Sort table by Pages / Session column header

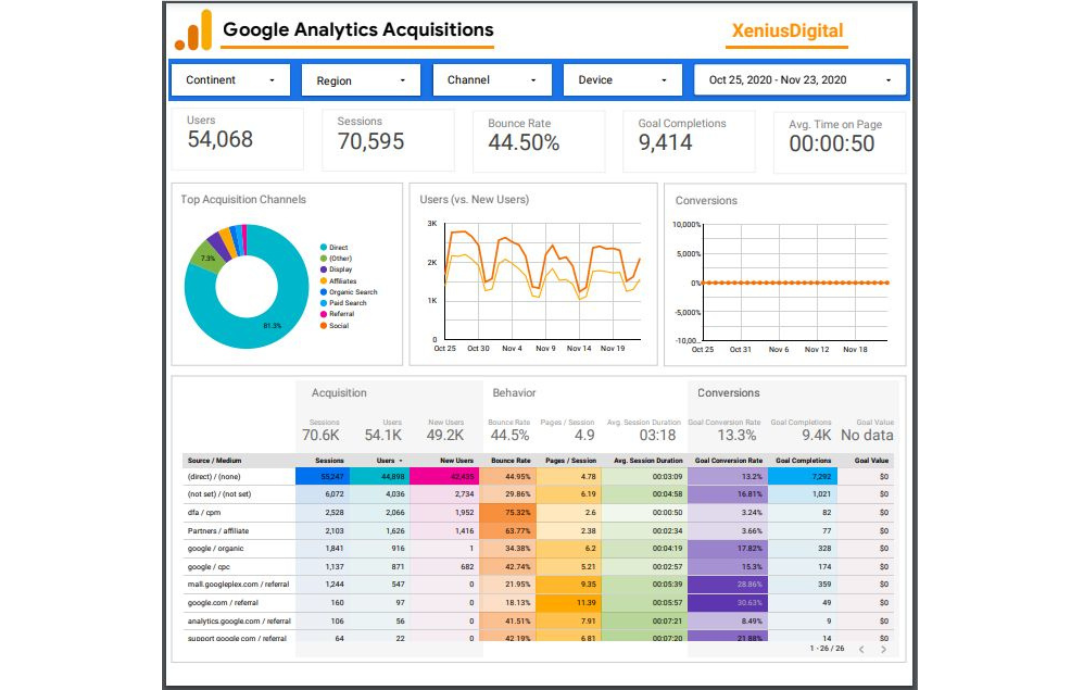[x=570, y=460]
